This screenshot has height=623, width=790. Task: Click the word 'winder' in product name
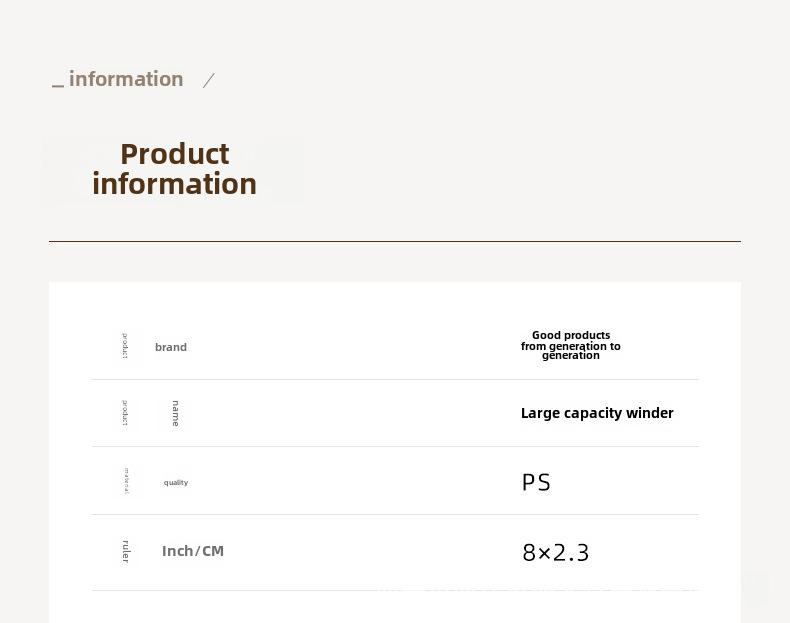click(x=649, y=413)
